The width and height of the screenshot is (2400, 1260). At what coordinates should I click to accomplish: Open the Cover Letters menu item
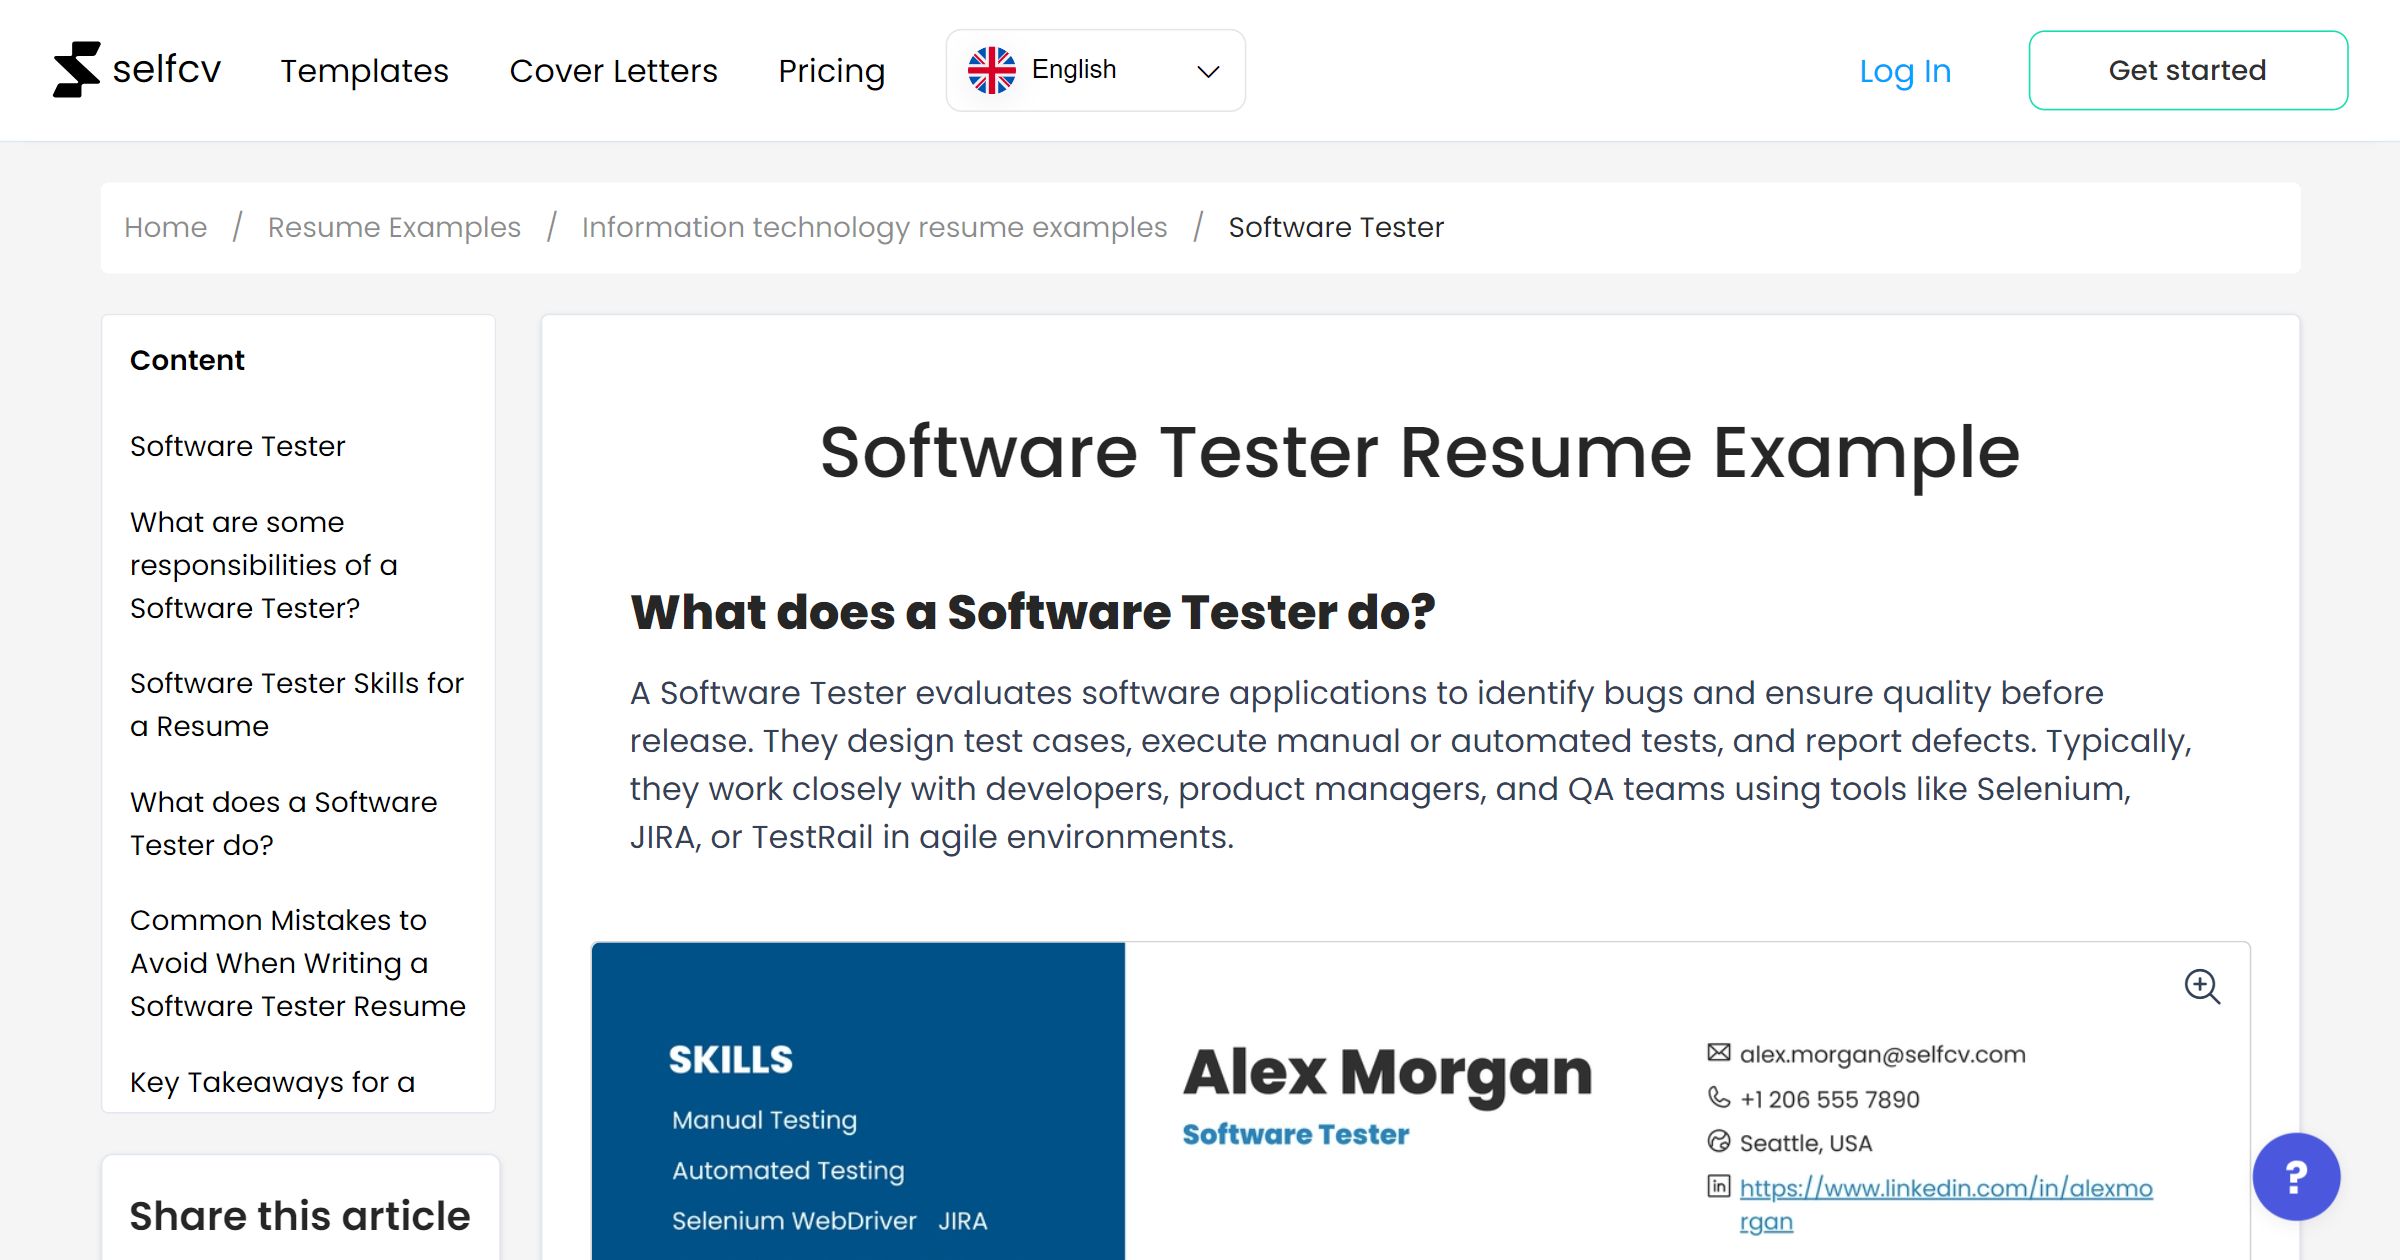tap(613, 71)
